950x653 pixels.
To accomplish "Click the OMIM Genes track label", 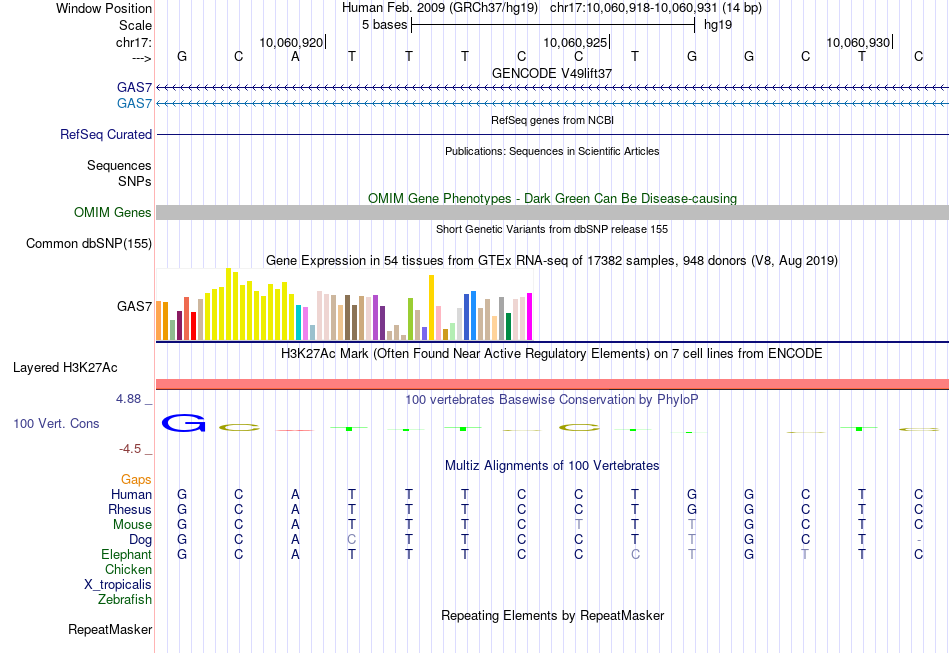I will tap(112, 213).
